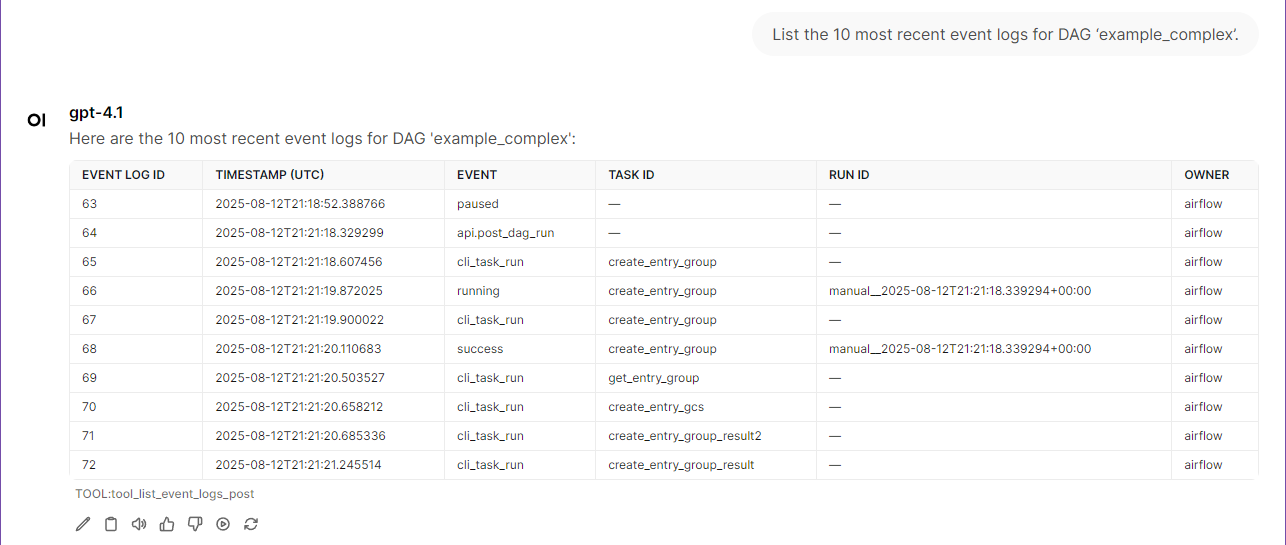The width and height of the screenshot is (1286, 545).
Task: Click the continue response play icon
Action: coord(223,524)
